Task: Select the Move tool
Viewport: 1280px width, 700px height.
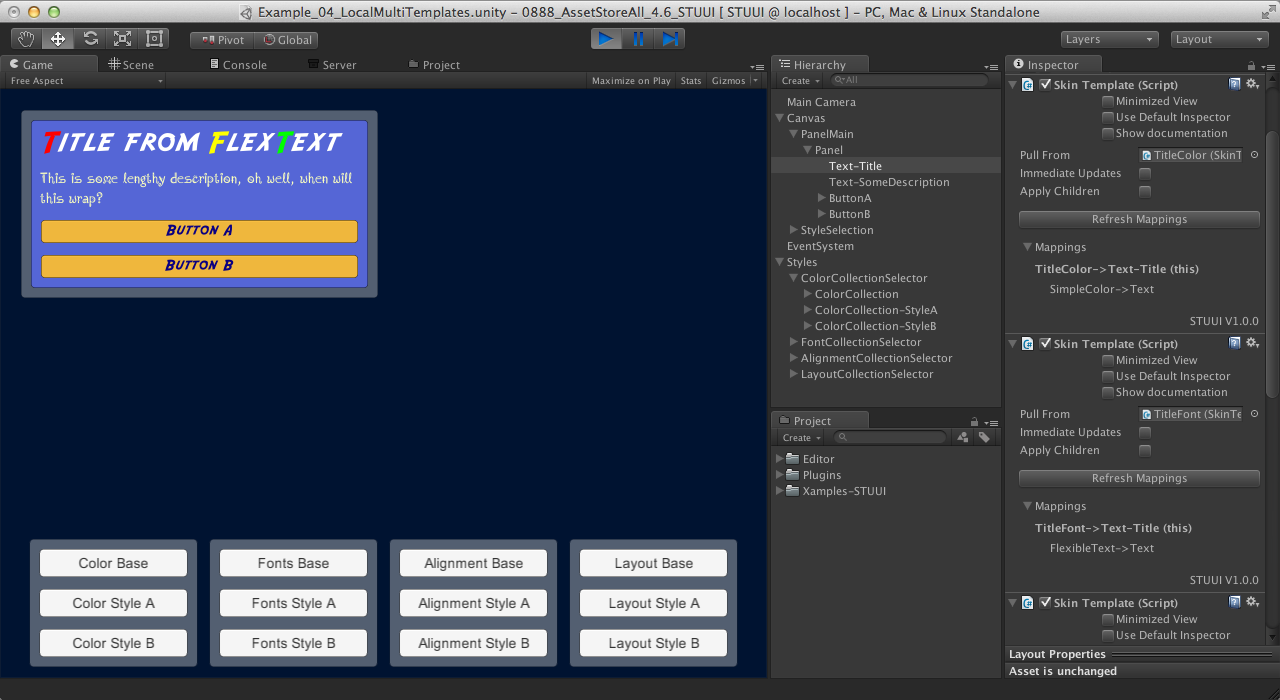Action: tap(58, 39)
